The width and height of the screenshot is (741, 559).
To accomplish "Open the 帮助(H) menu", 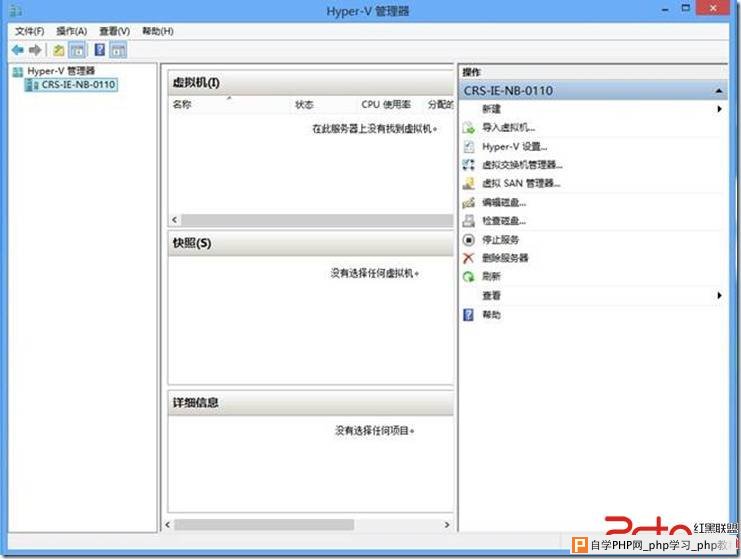I will point(158,31).
